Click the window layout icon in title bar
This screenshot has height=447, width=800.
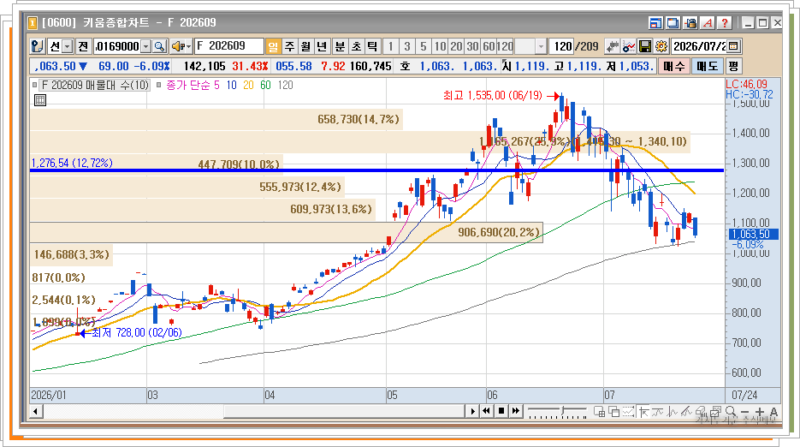tap(655, 22)
